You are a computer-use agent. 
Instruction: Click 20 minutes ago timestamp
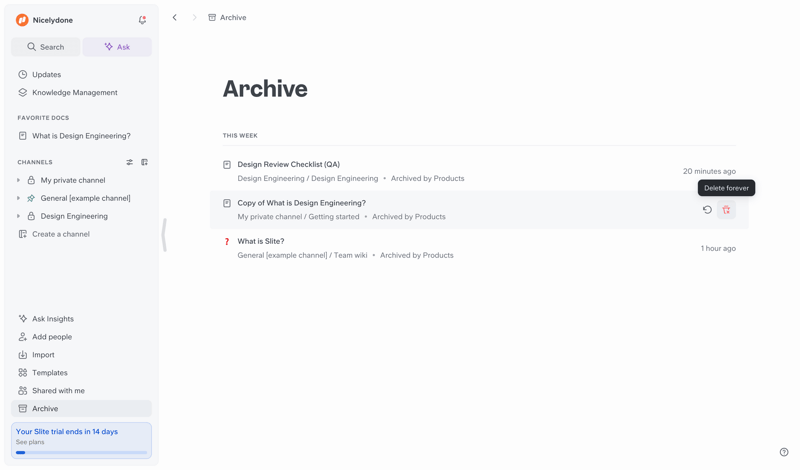(x=709, y=171)
